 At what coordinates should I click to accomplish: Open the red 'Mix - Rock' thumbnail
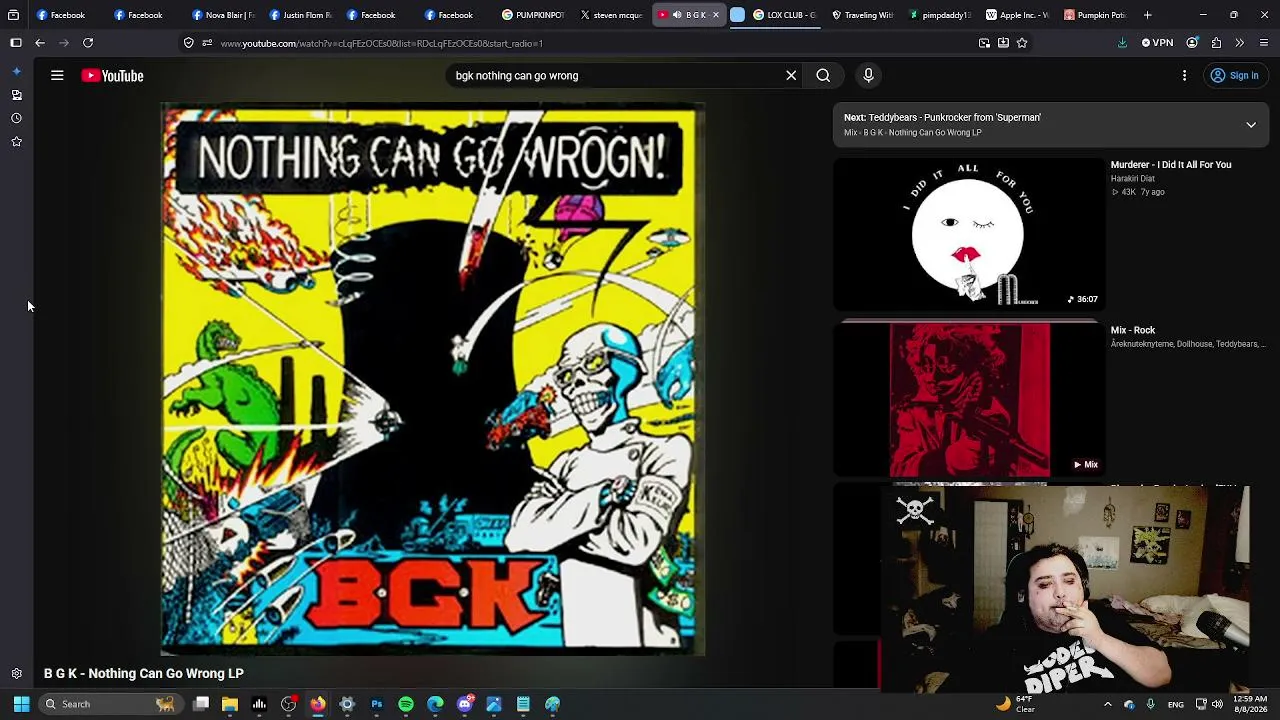(969, 399)
